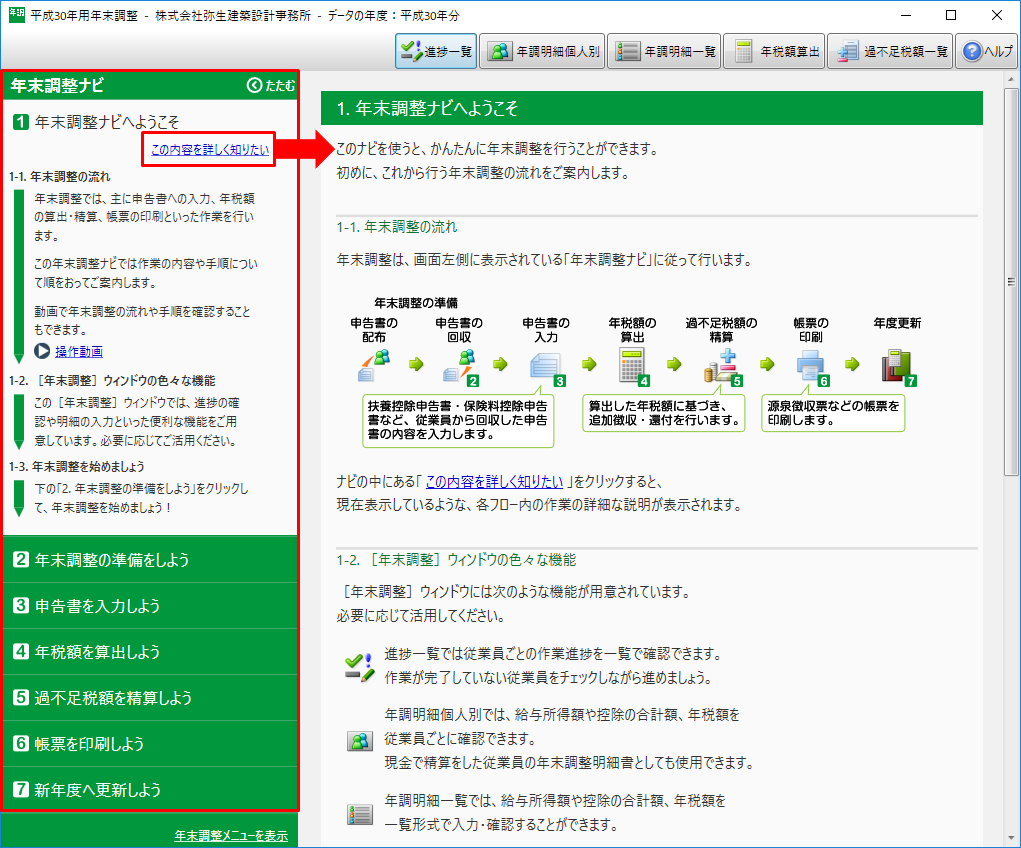Click the 年度更新 step 7 icon

pyautogui.click(x=896, y=367)
